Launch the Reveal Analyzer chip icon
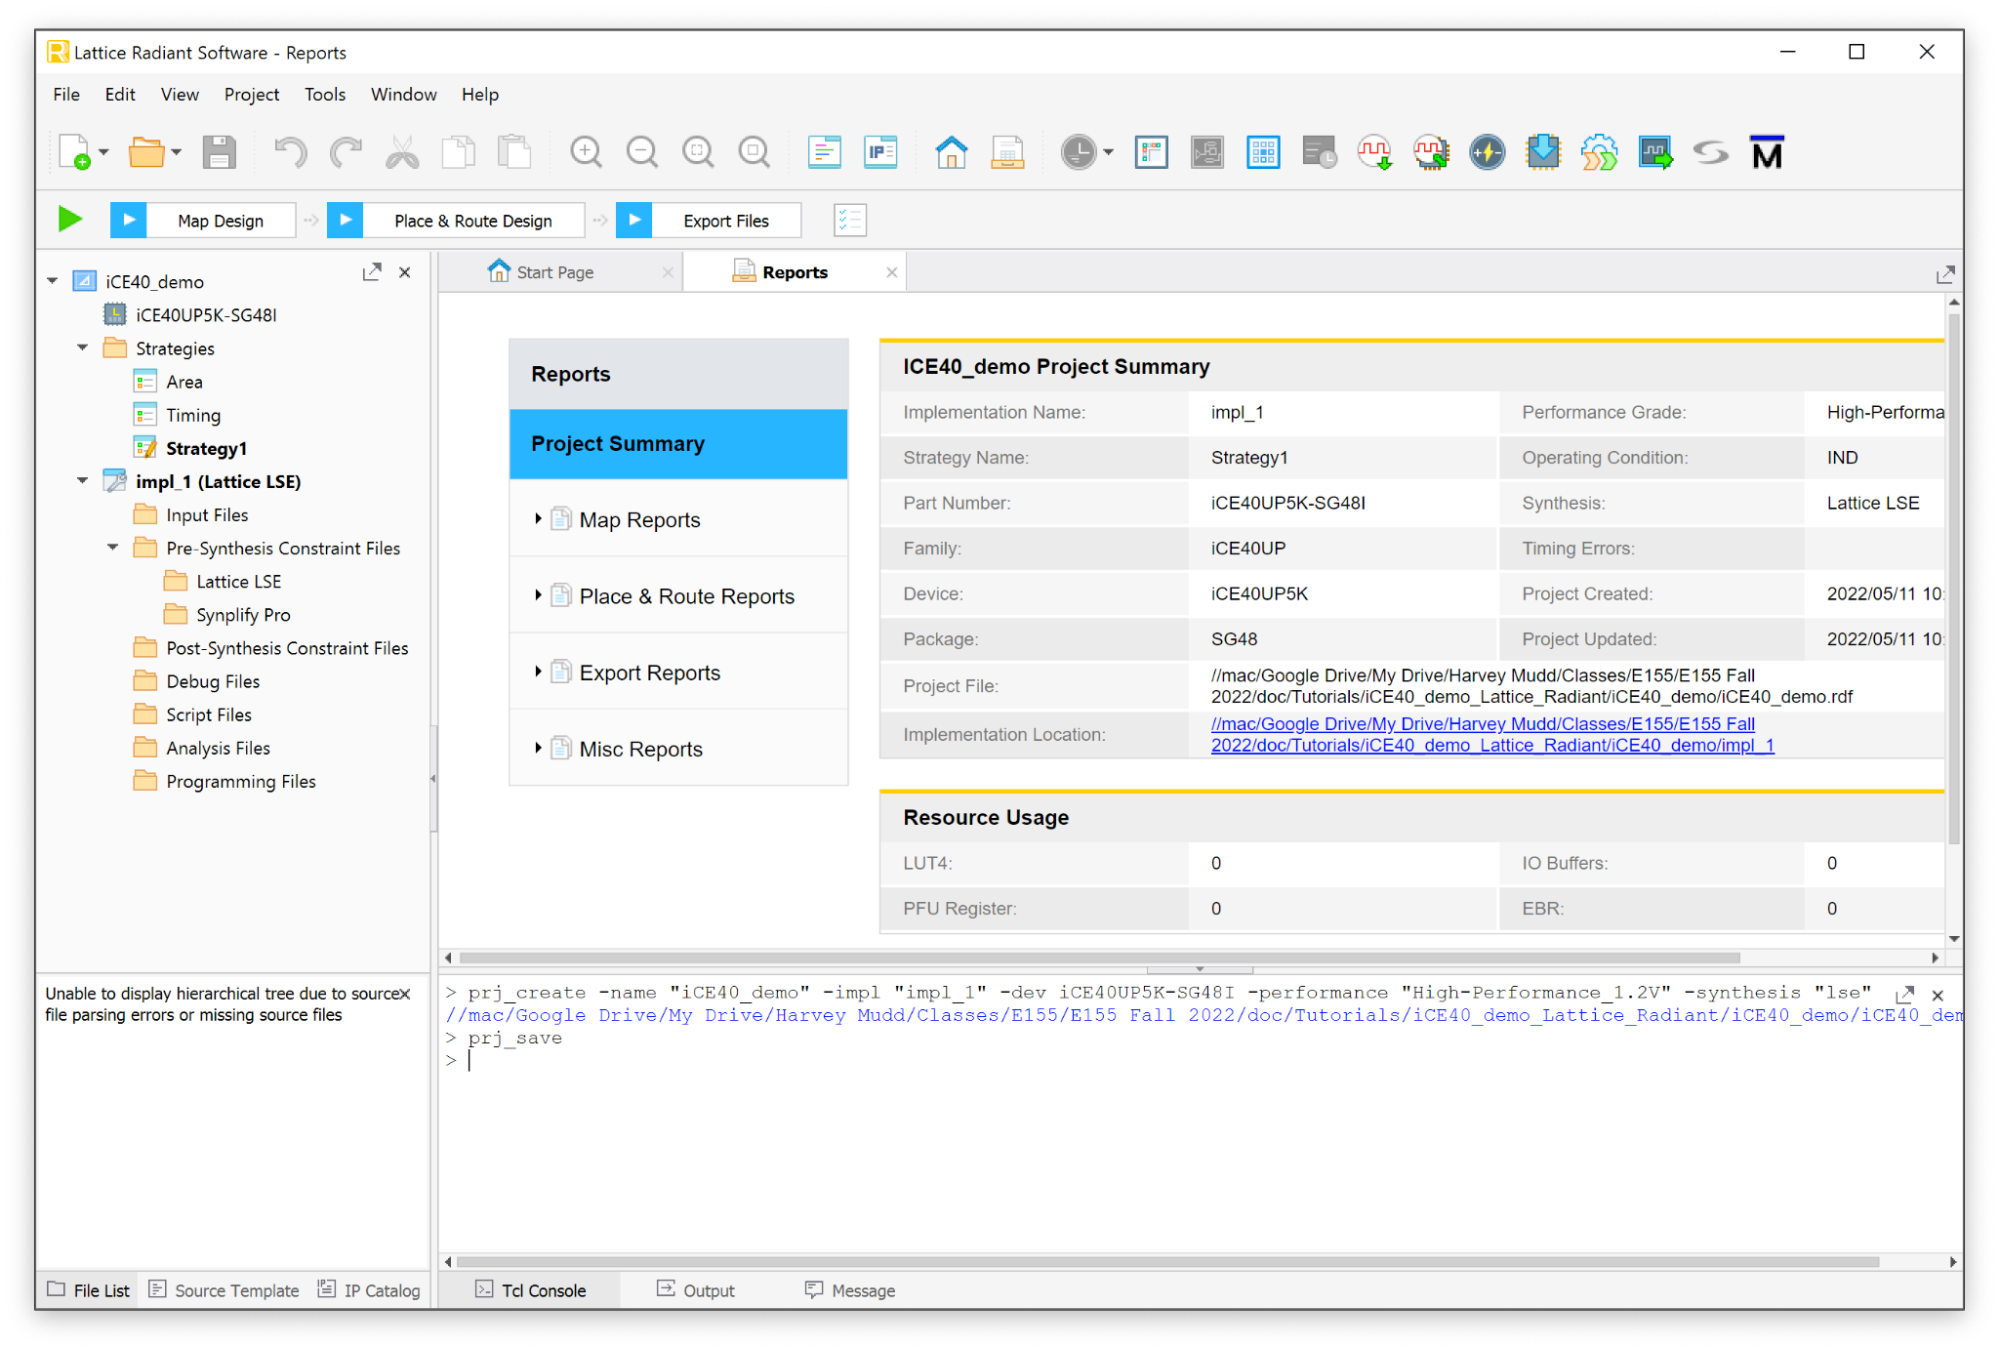This screenshot has width=1999, height=1351. coord(1431,152)
